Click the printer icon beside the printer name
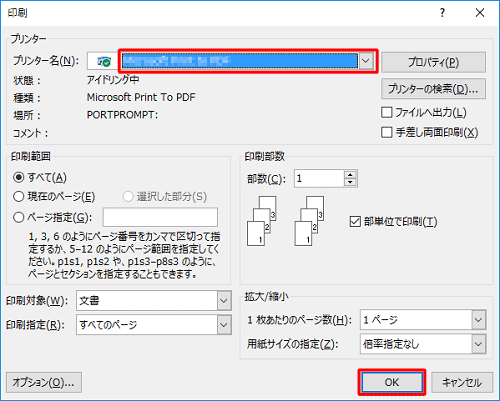Screen dimensions: 500x401 point(104,61)
